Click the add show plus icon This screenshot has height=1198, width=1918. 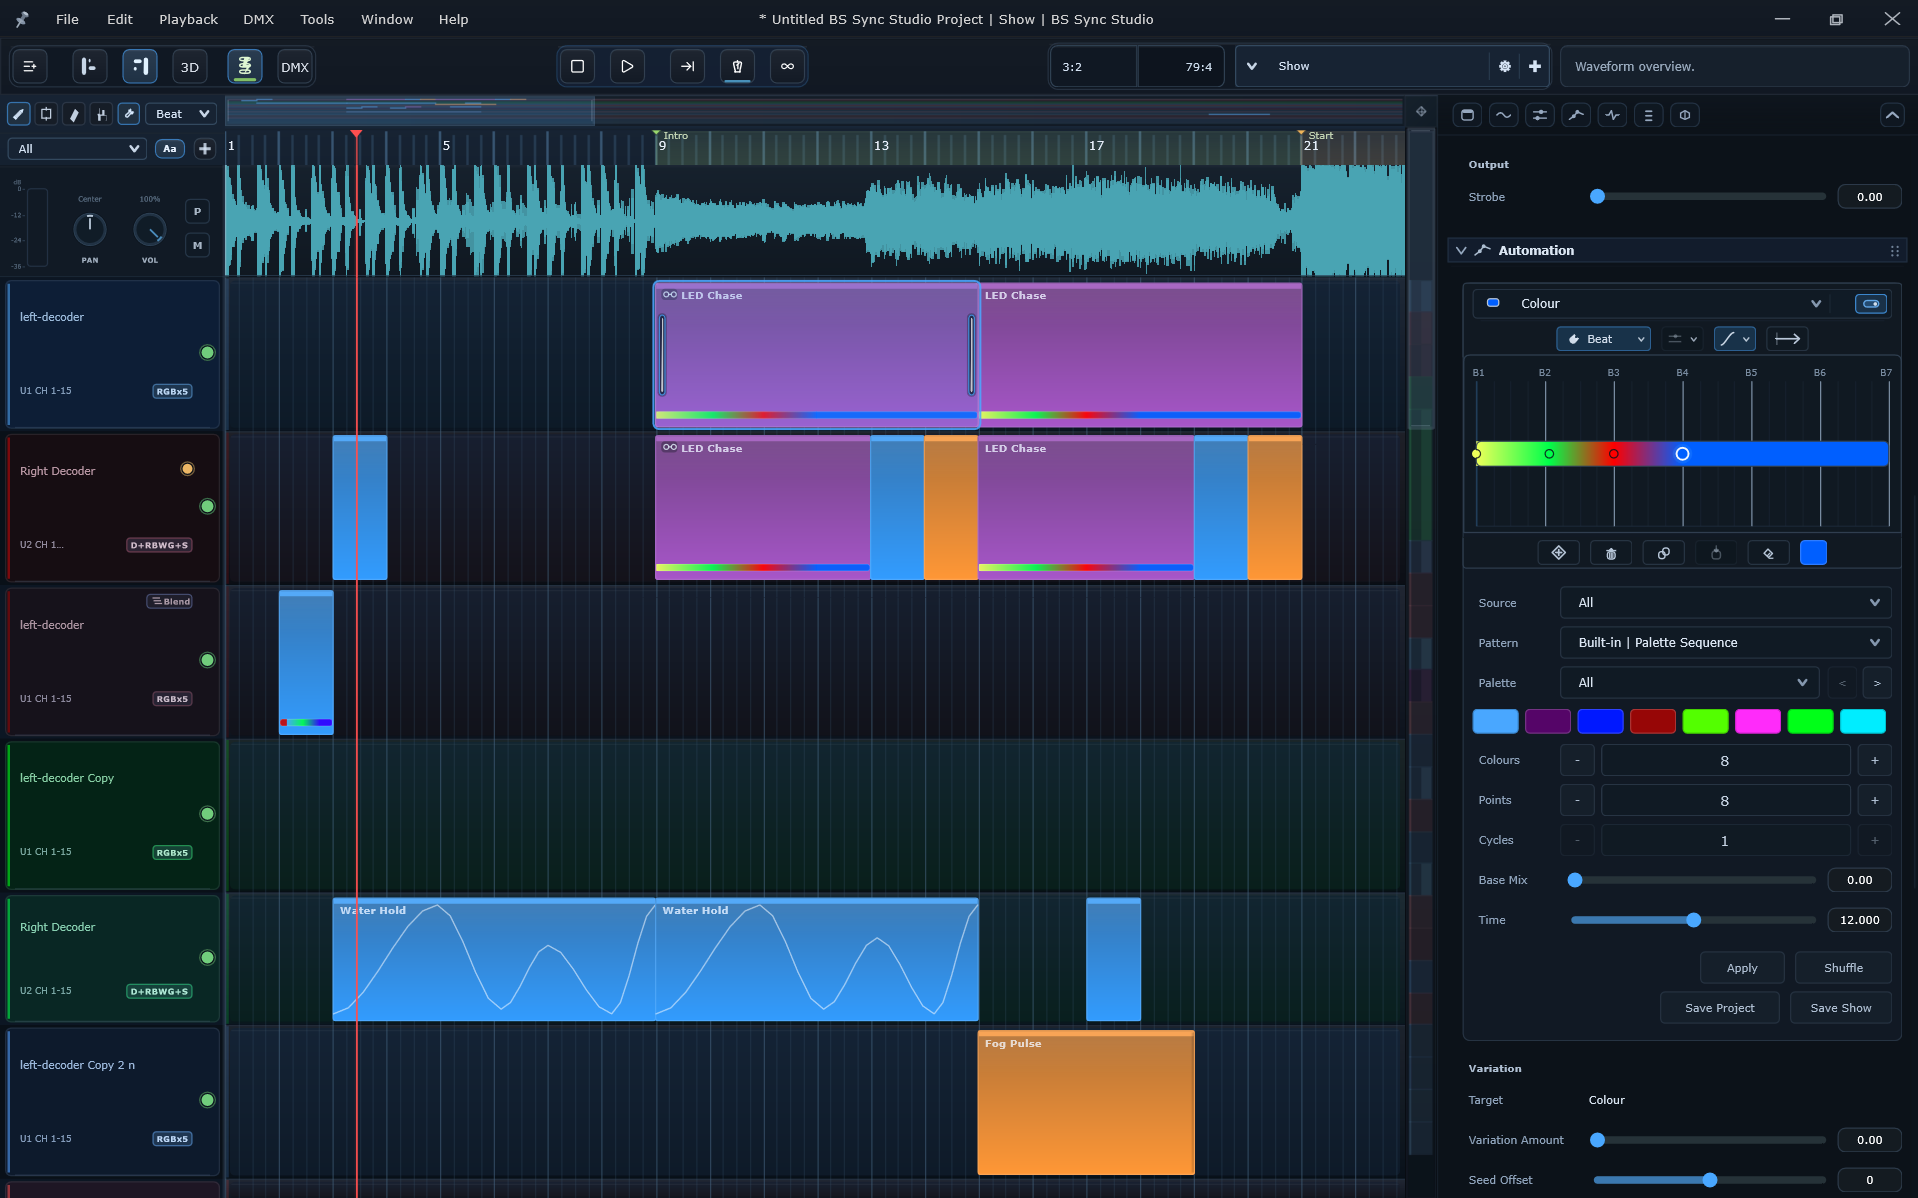coord(1535,66)
